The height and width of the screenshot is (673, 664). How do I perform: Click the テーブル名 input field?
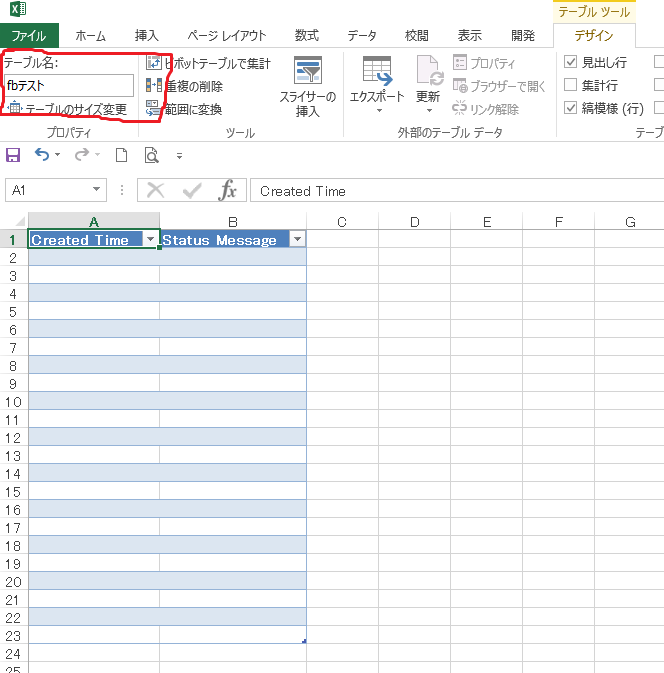(x=69, y=85)
